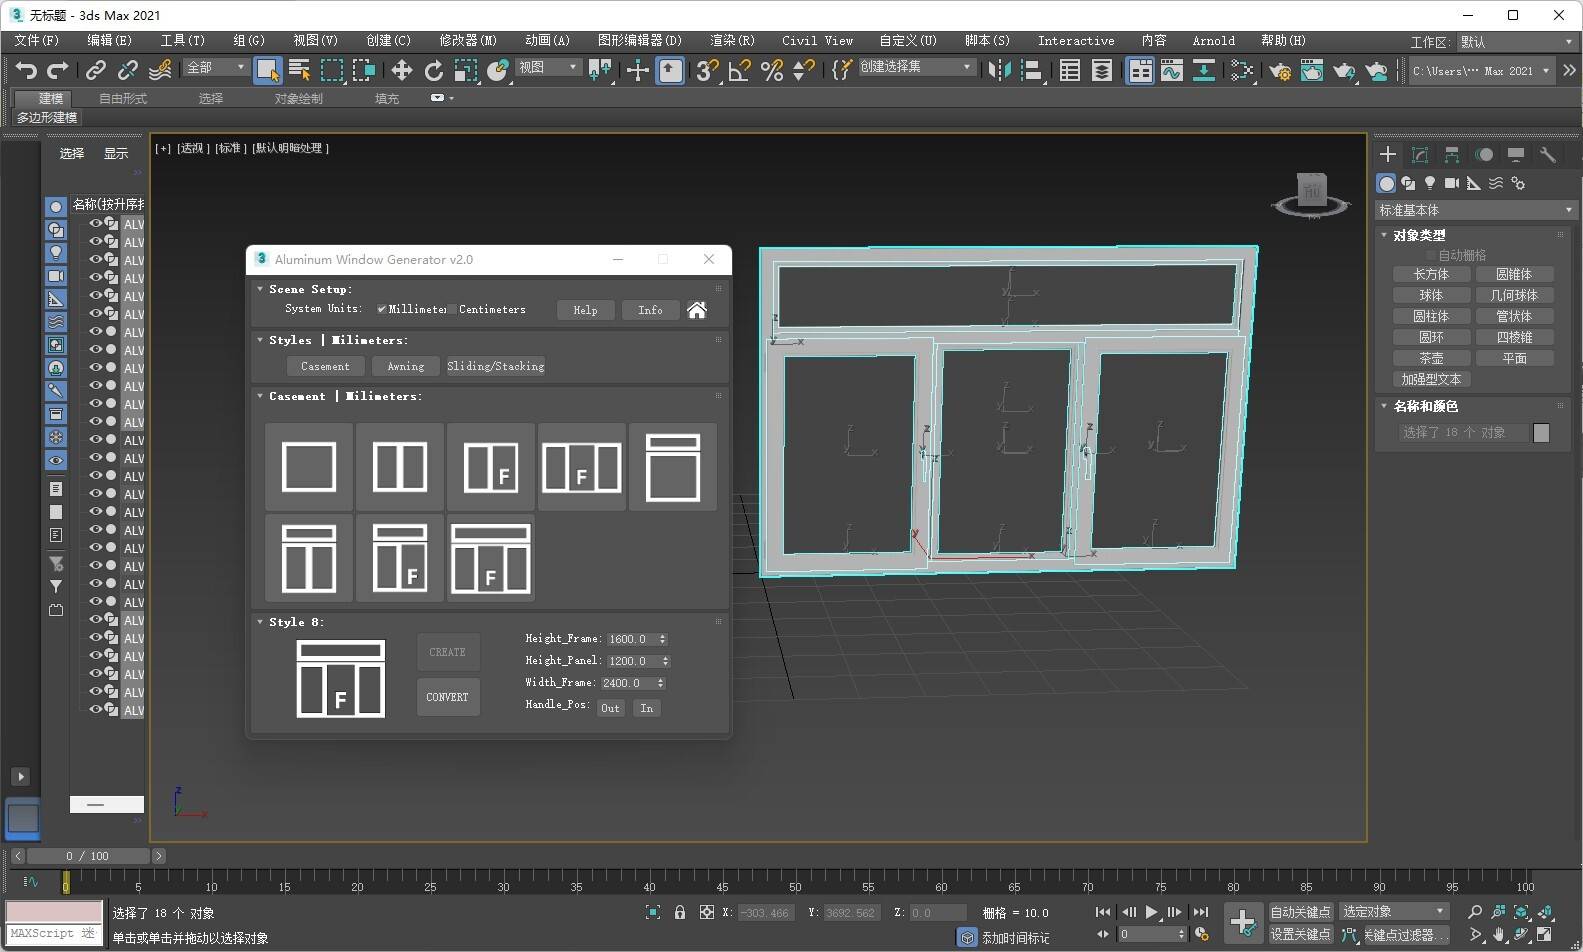Open the reference coordinate 视图 dropdown
1583x952 pixels.
pos(548,67)
